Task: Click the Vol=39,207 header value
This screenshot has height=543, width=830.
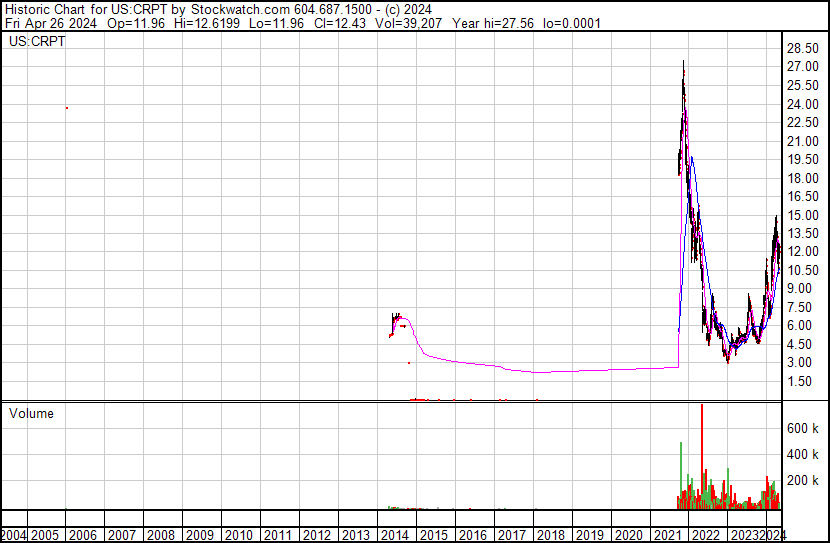Action: 408,23
